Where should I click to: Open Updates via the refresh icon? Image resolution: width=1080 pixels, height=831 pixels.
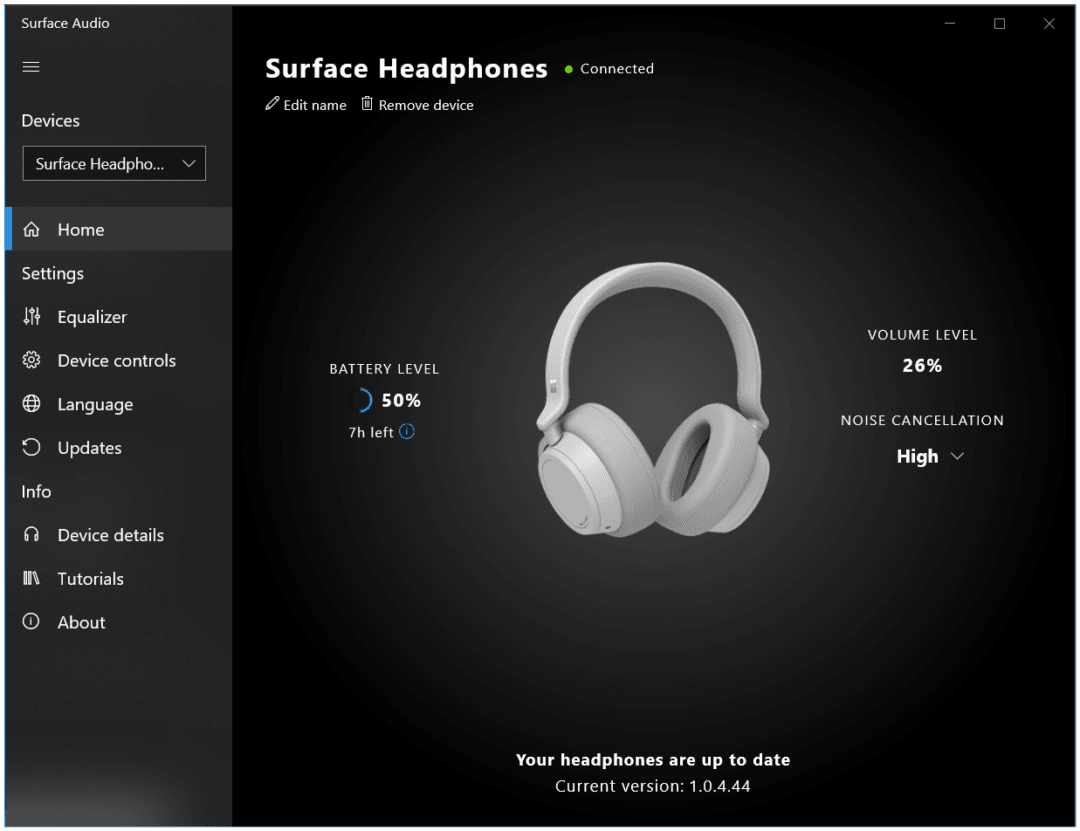coord(31,448)
